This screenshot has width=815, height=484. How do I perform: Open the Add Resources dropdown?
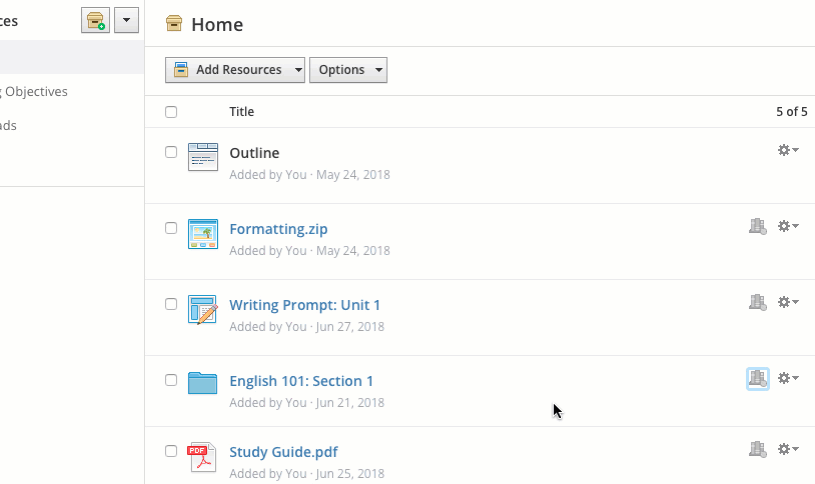coord(235,70)
